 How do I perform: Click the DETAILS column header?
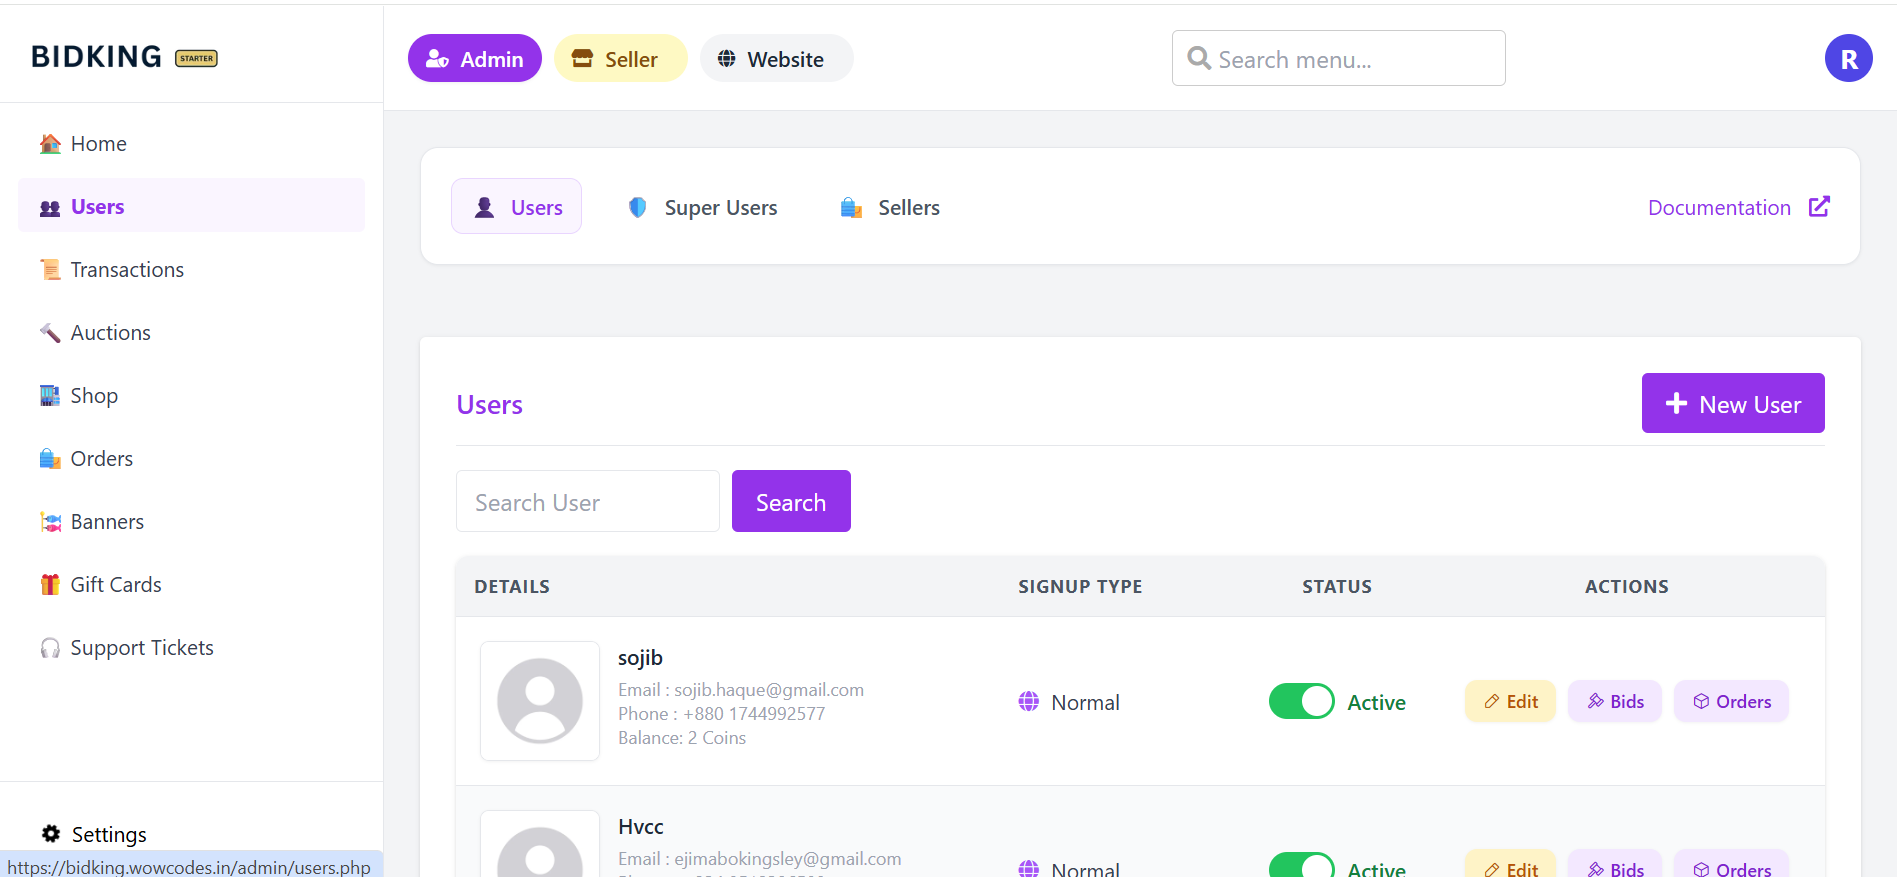(512, 587)
